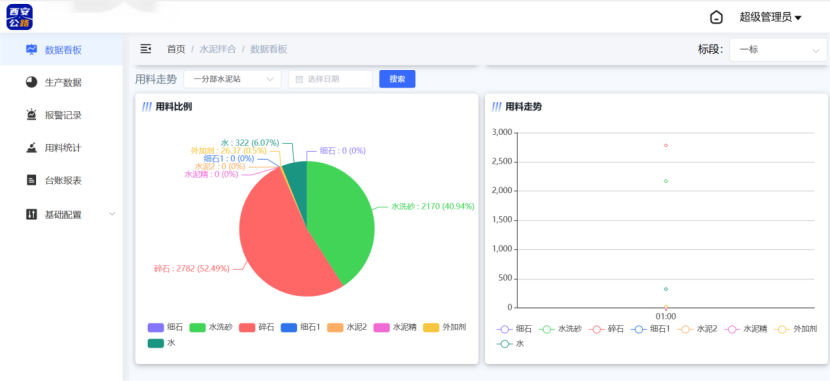Toggle 碎石 in pie chart legend
This screenshot has height=381, width=830.
pos(257,327)
